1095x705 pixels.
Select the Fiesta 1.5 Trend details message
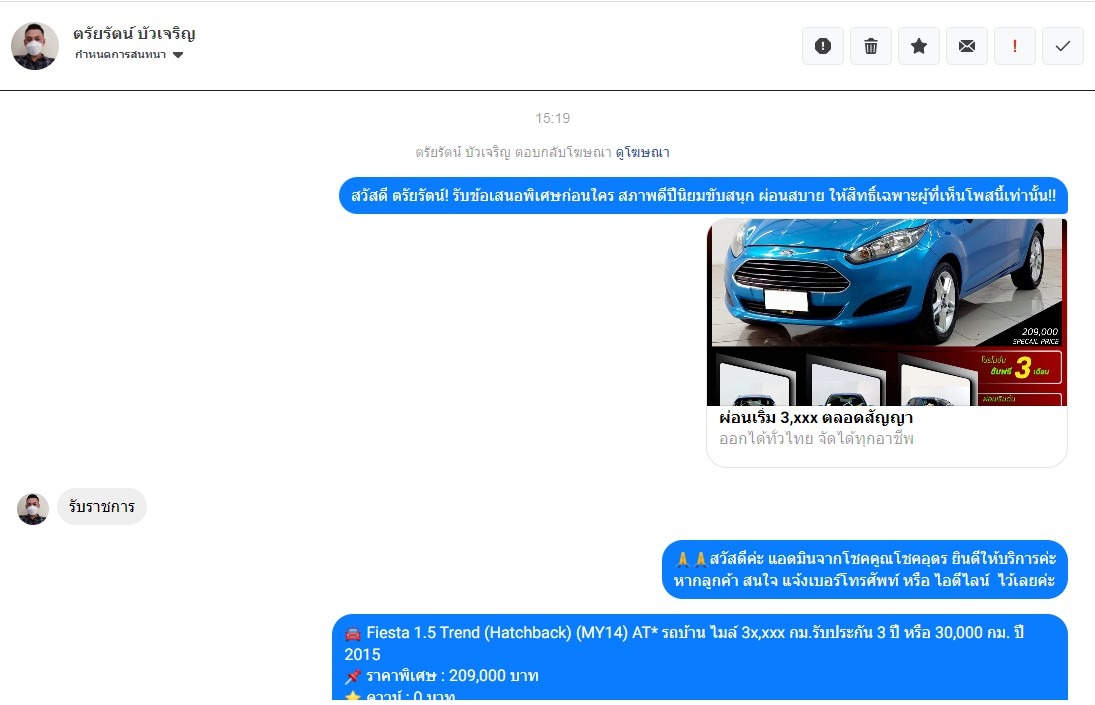click(x=700, y=657)
